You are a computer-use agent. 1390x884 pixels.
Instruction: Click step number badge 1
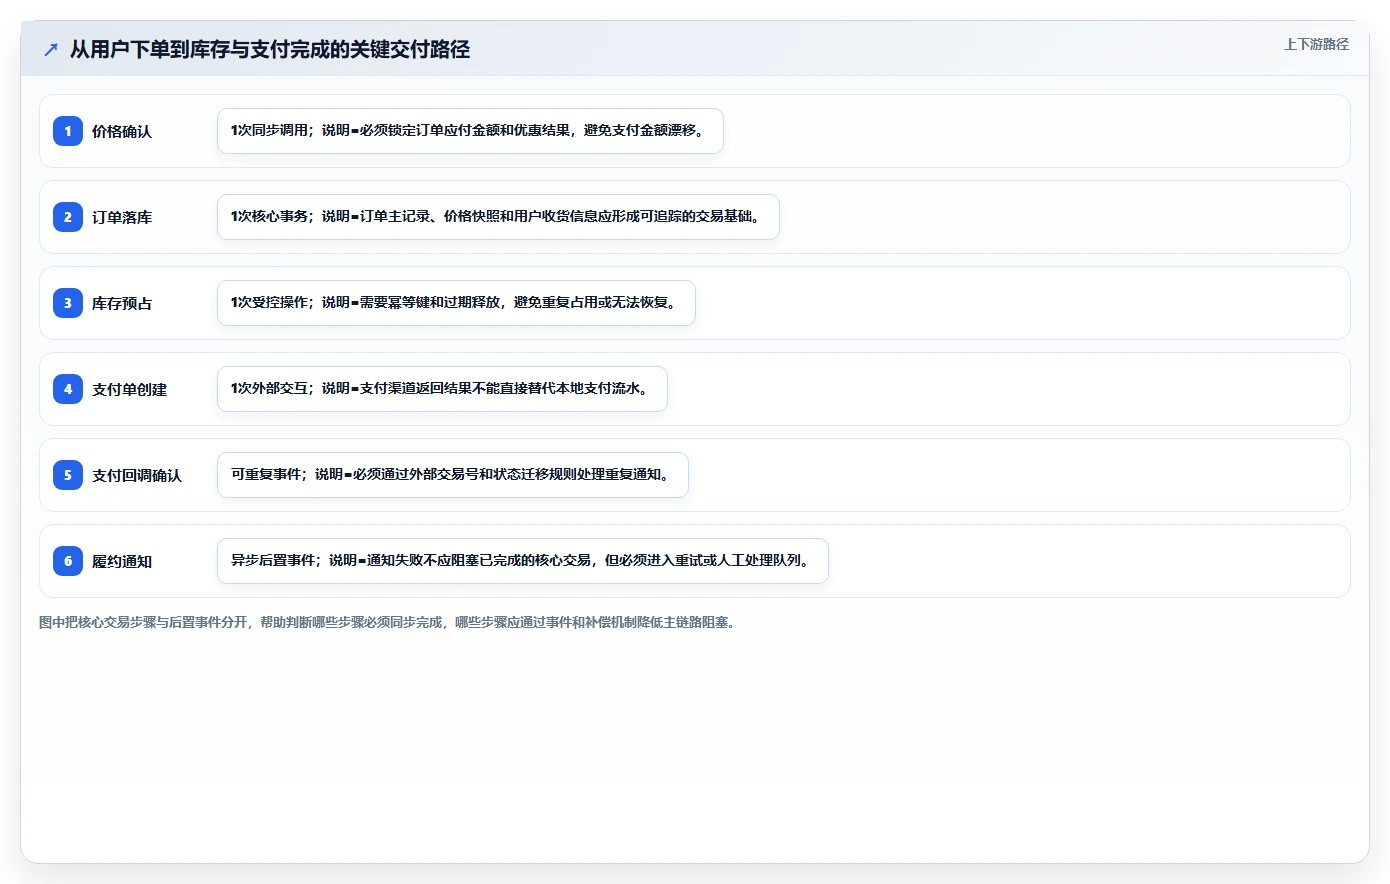point(68,131)
